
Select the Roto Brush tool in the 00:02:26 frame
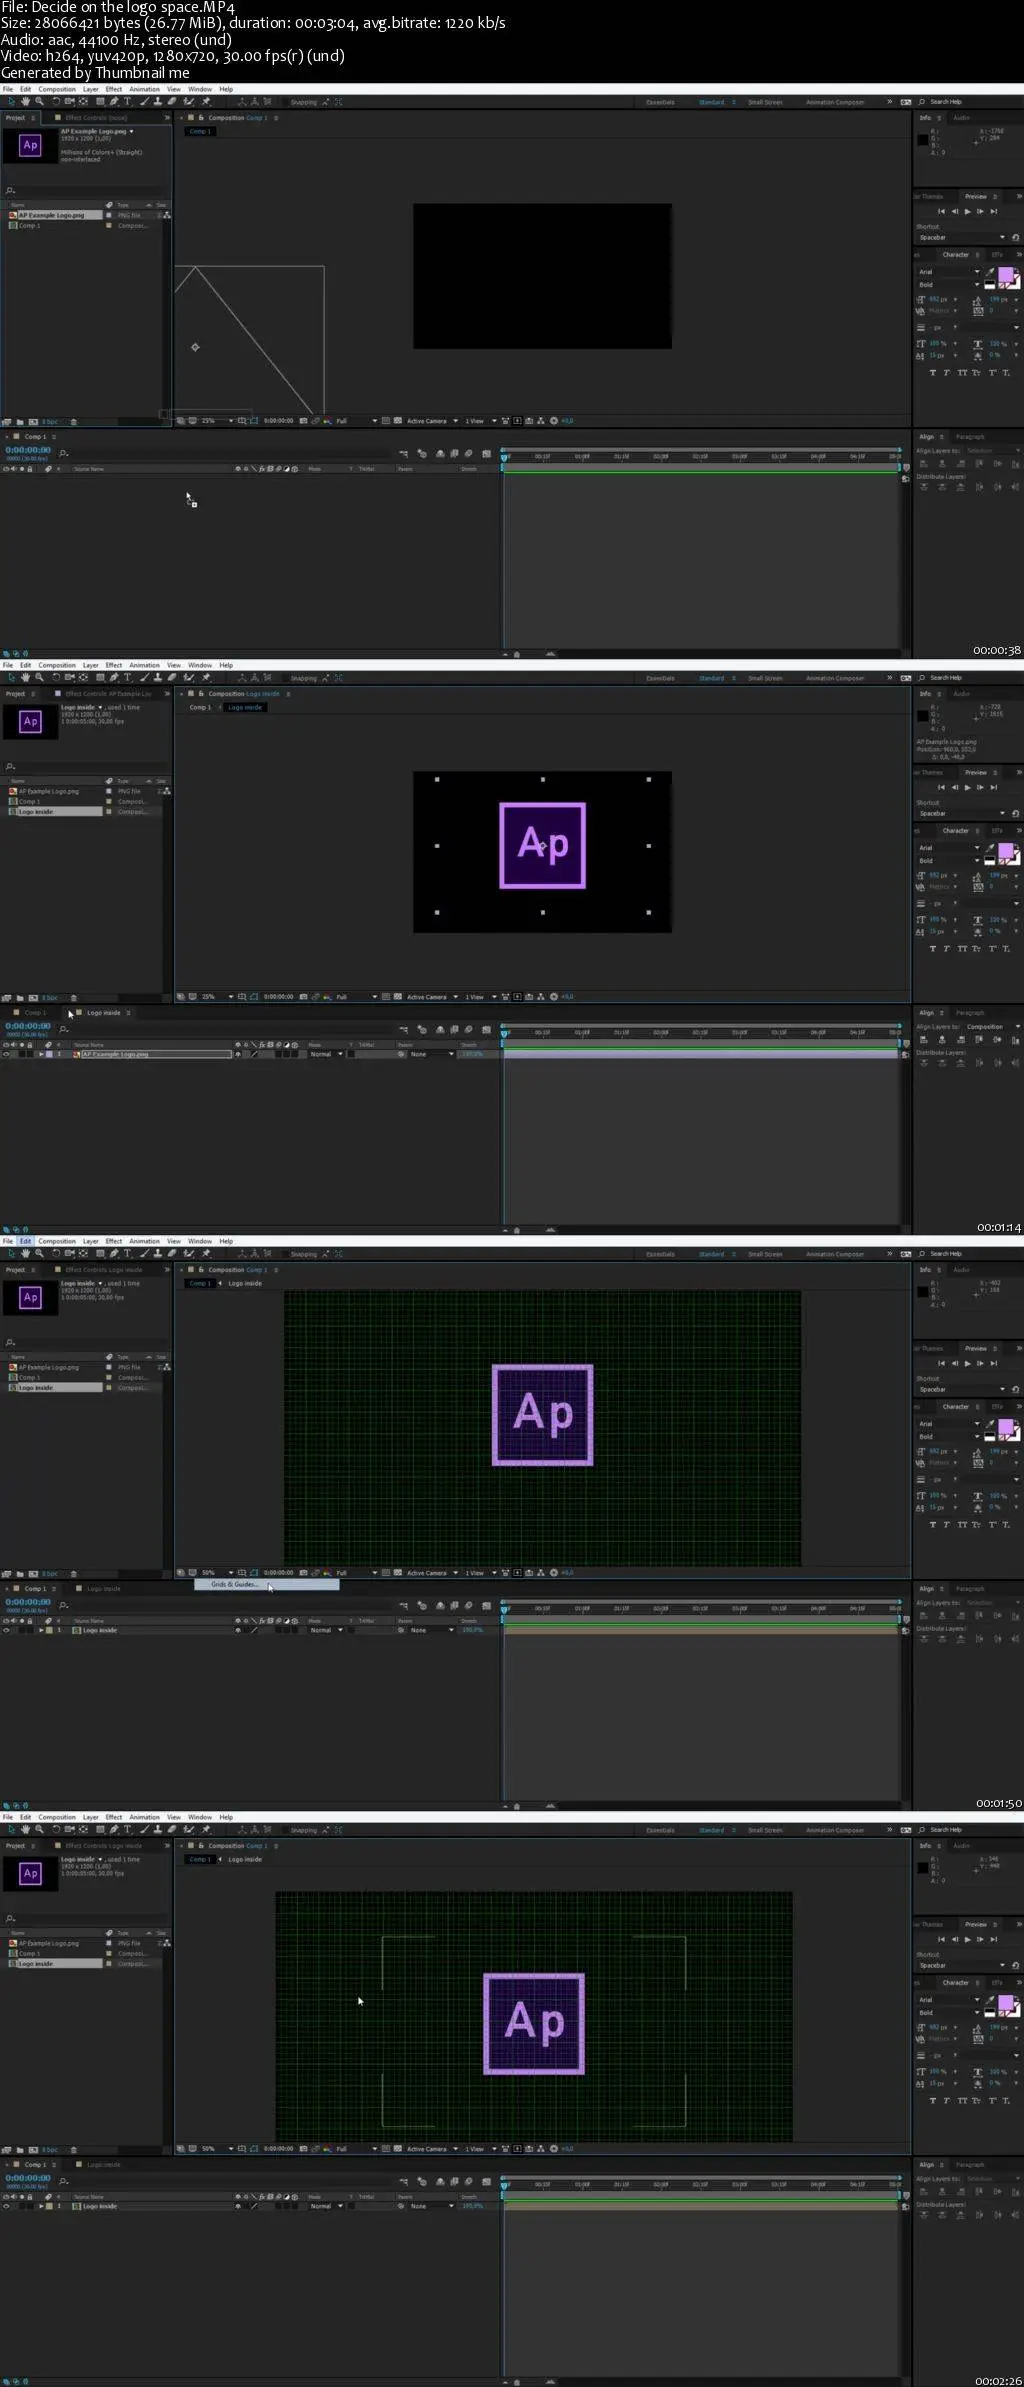point(188,1829)
